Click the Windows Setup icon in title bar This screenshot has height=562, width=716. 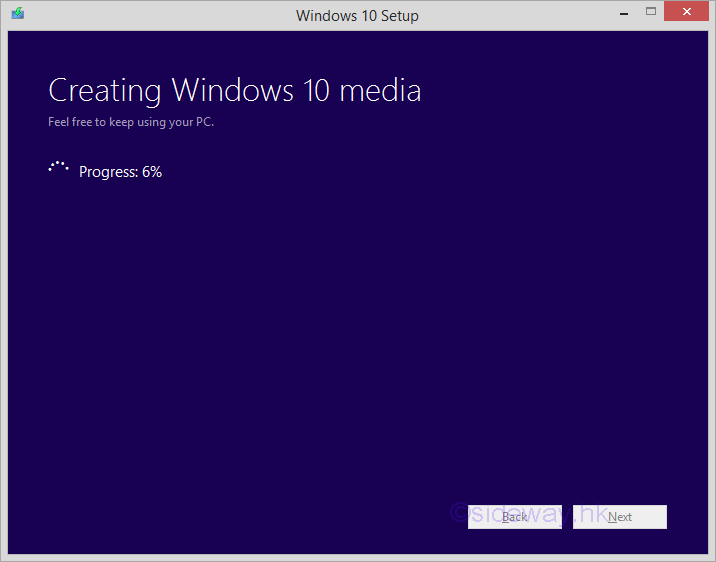coord(17,14)
